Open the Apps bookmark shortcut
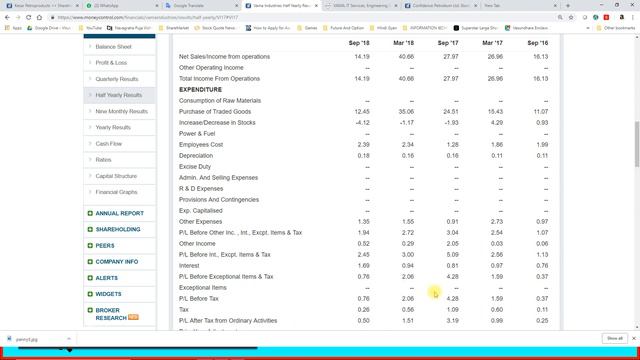 click(13, 28)
